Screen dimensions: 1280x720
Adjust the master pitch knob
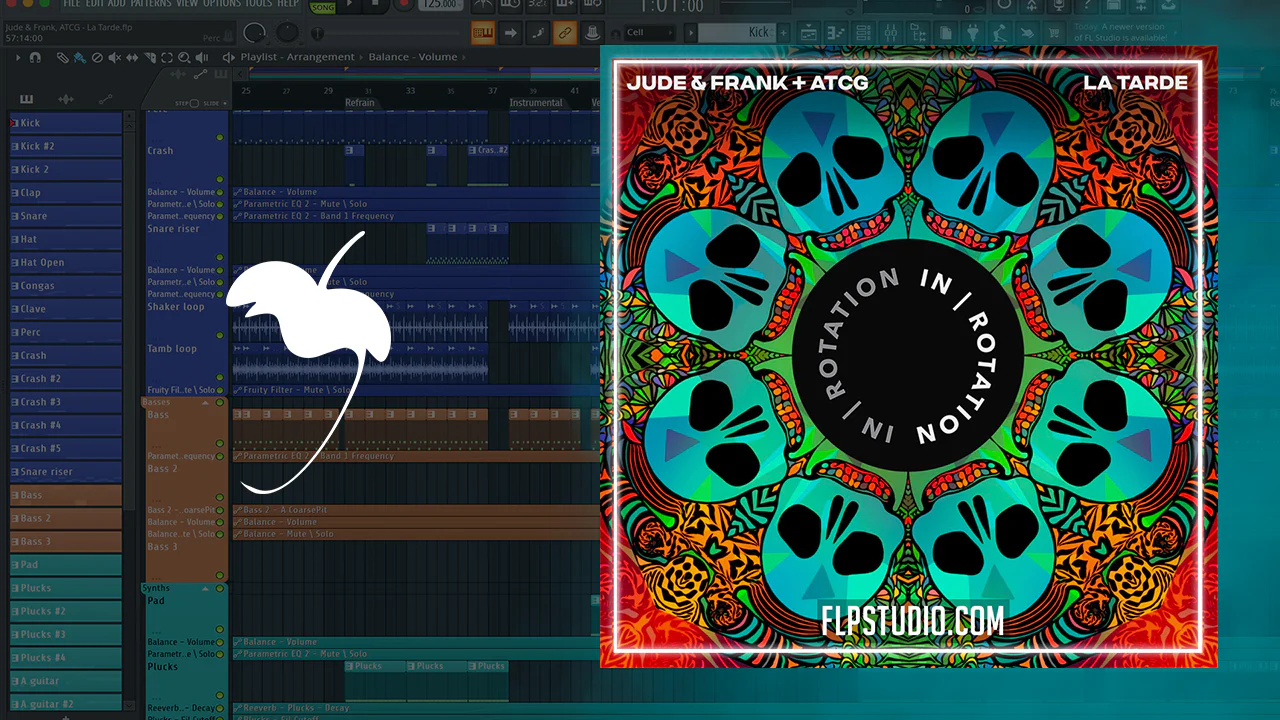point(288,33)
